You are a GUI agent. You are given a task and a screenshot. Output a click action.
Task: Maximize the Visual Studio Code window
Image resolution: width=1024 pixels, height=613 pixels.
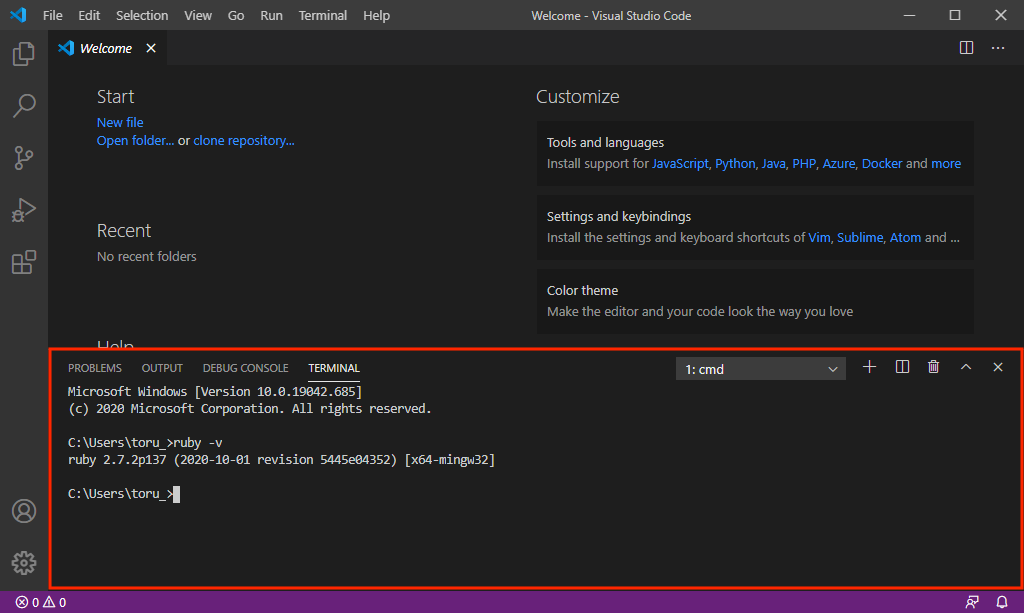coord(955,15)
